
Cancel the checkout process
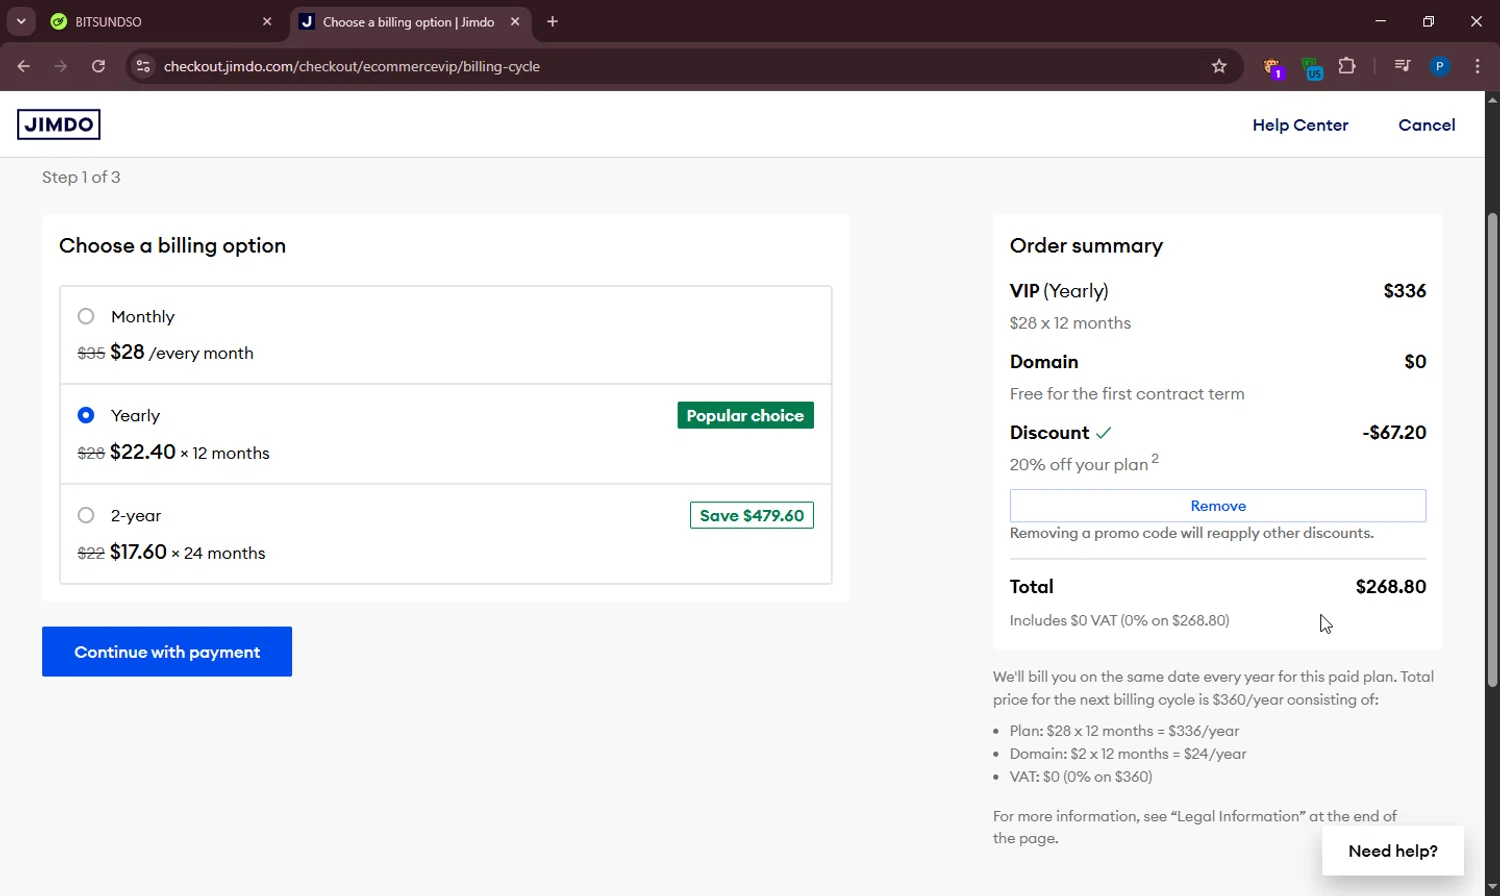pos(1427,125)
